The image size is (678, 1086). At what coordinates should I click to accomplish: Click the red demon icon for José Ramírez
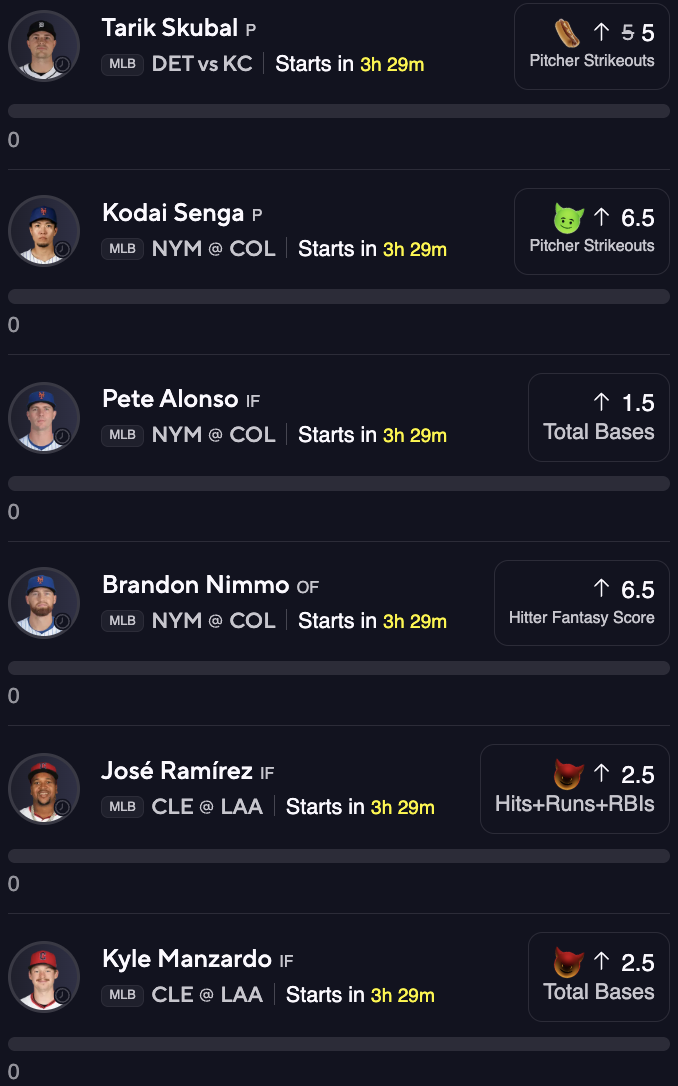(568, 774)
